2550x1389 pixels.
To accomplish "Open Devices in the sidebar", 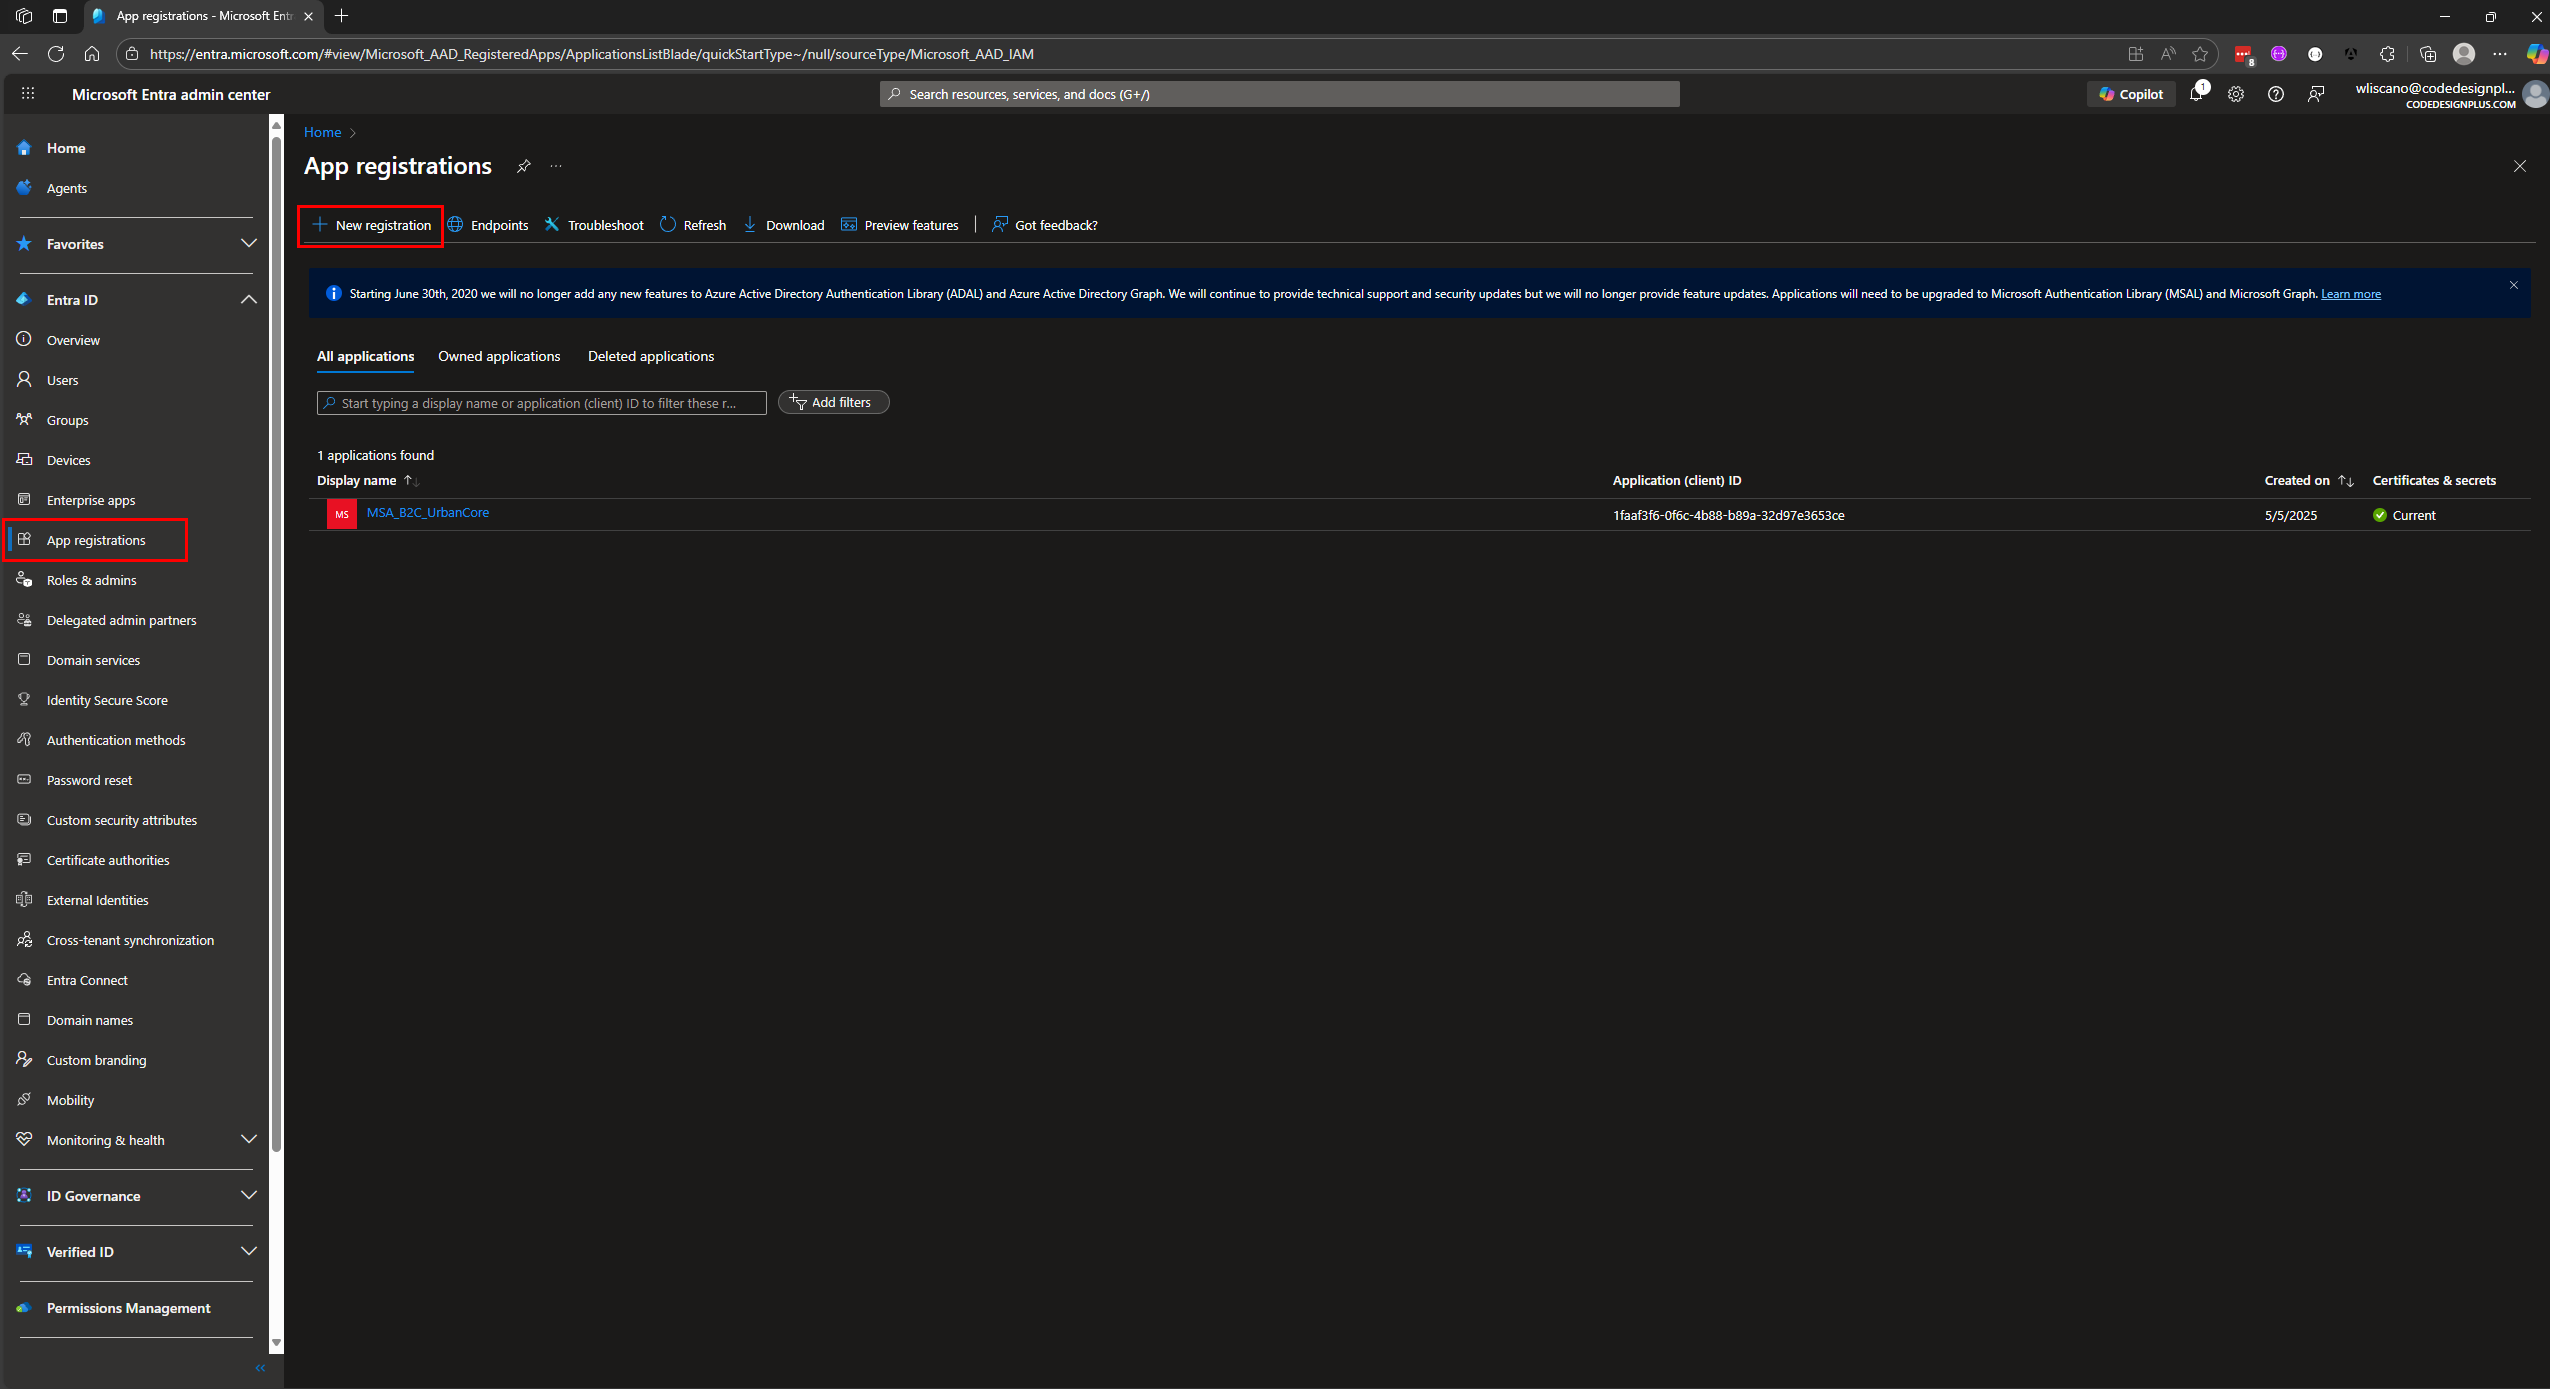I will point(68,460).
